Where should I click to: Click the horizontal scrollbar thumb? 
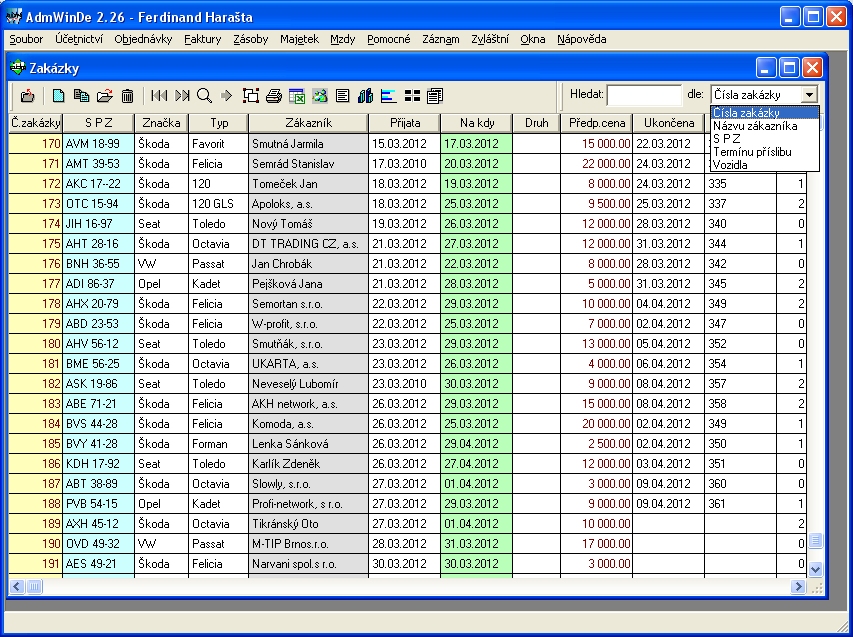tap(34, 586)
